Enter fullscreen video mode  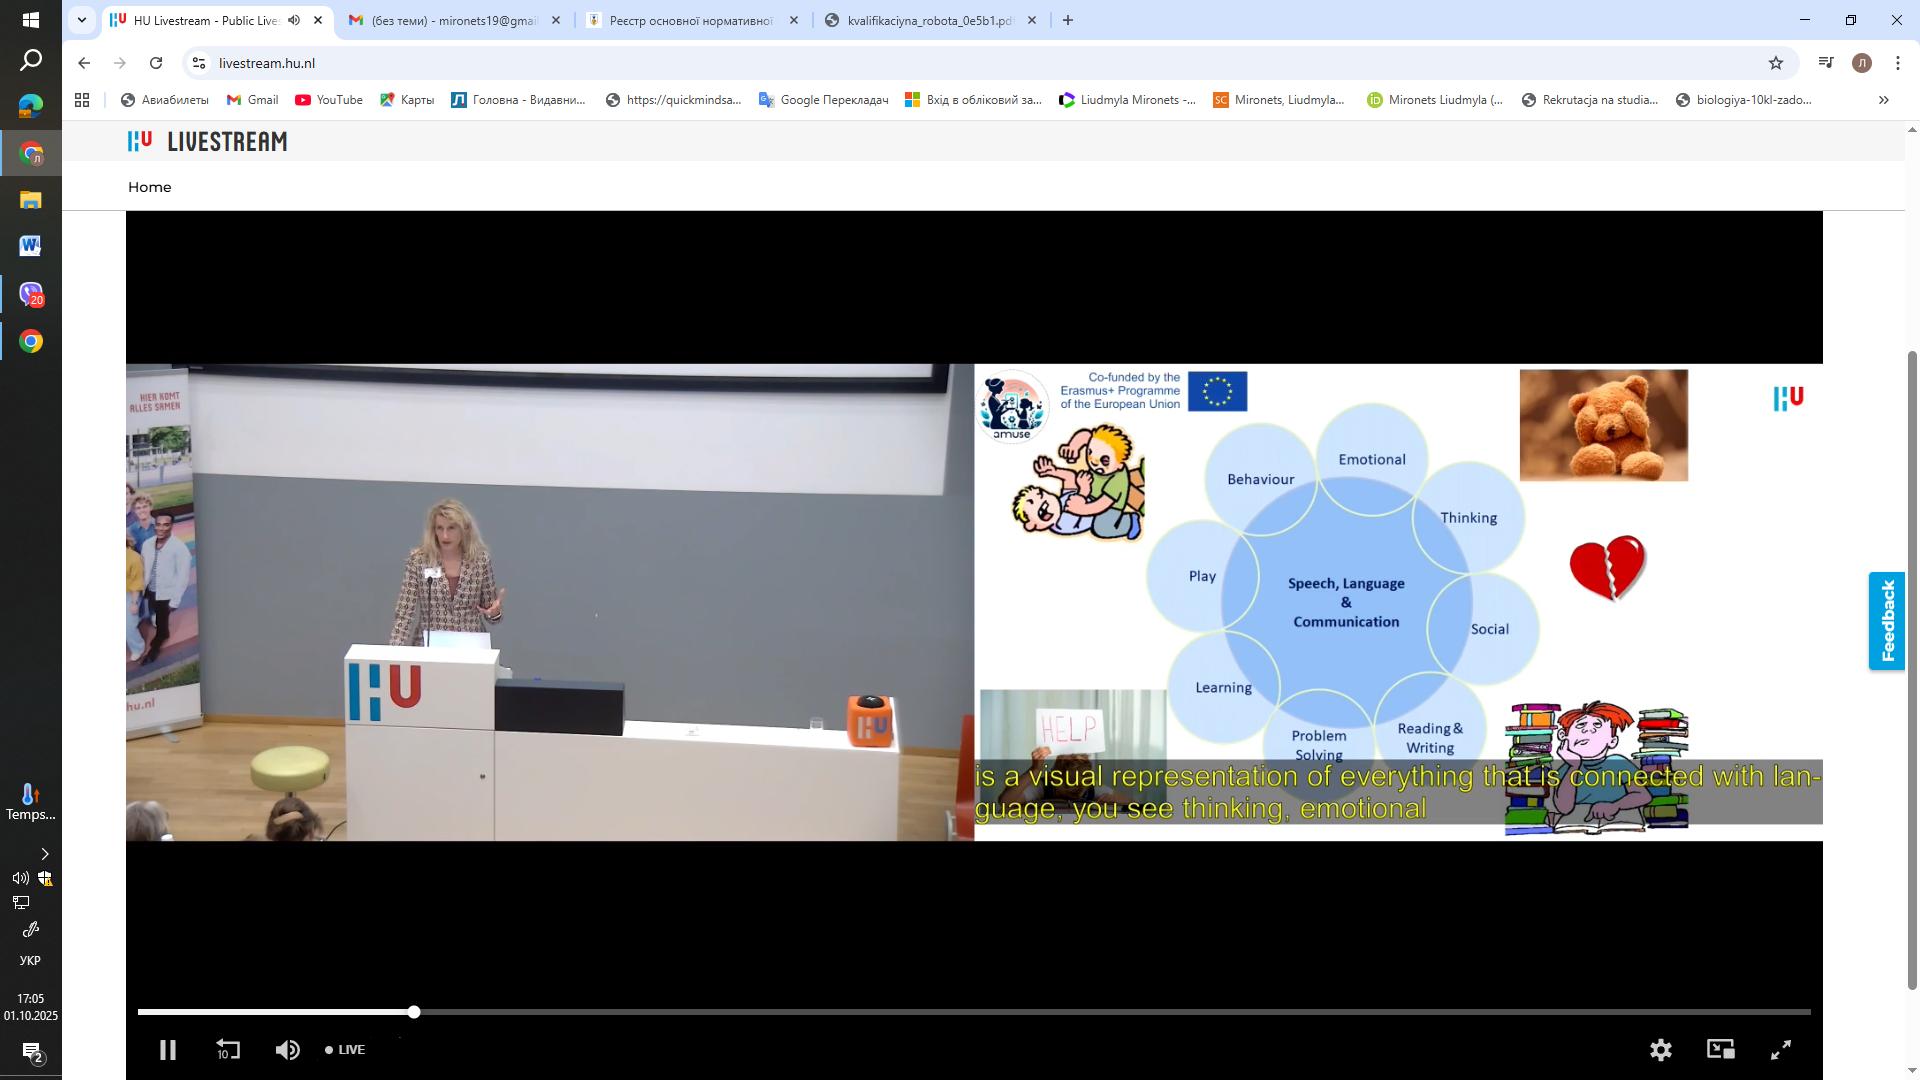pyautogui.click(x=1781, y=1050)
